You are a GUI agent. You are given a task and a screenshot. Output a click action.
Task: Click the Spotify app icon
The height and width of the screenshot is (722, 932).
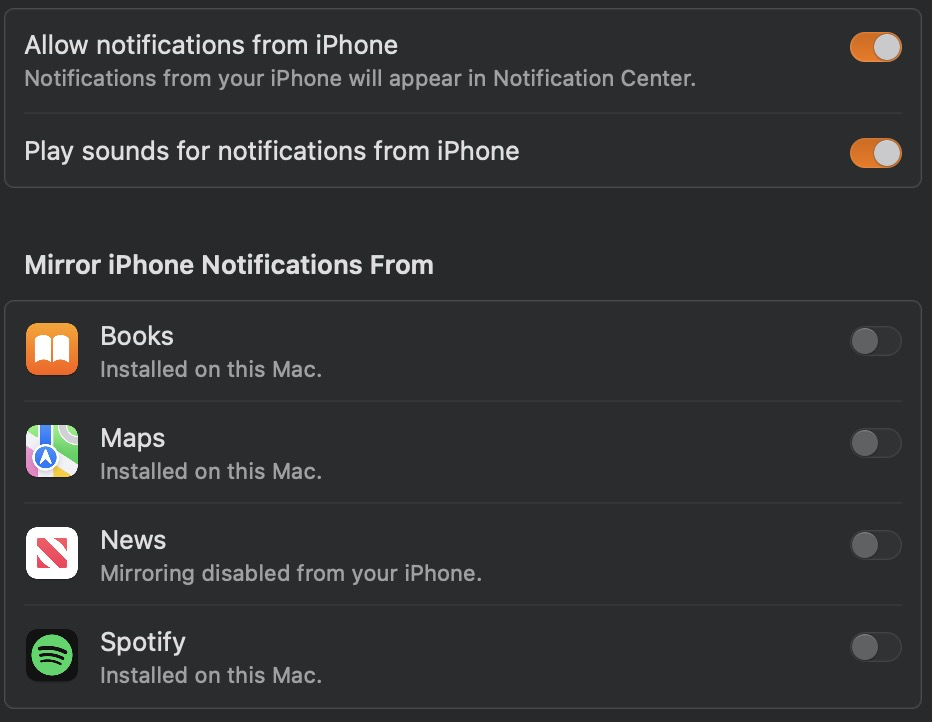pos(52,655)
